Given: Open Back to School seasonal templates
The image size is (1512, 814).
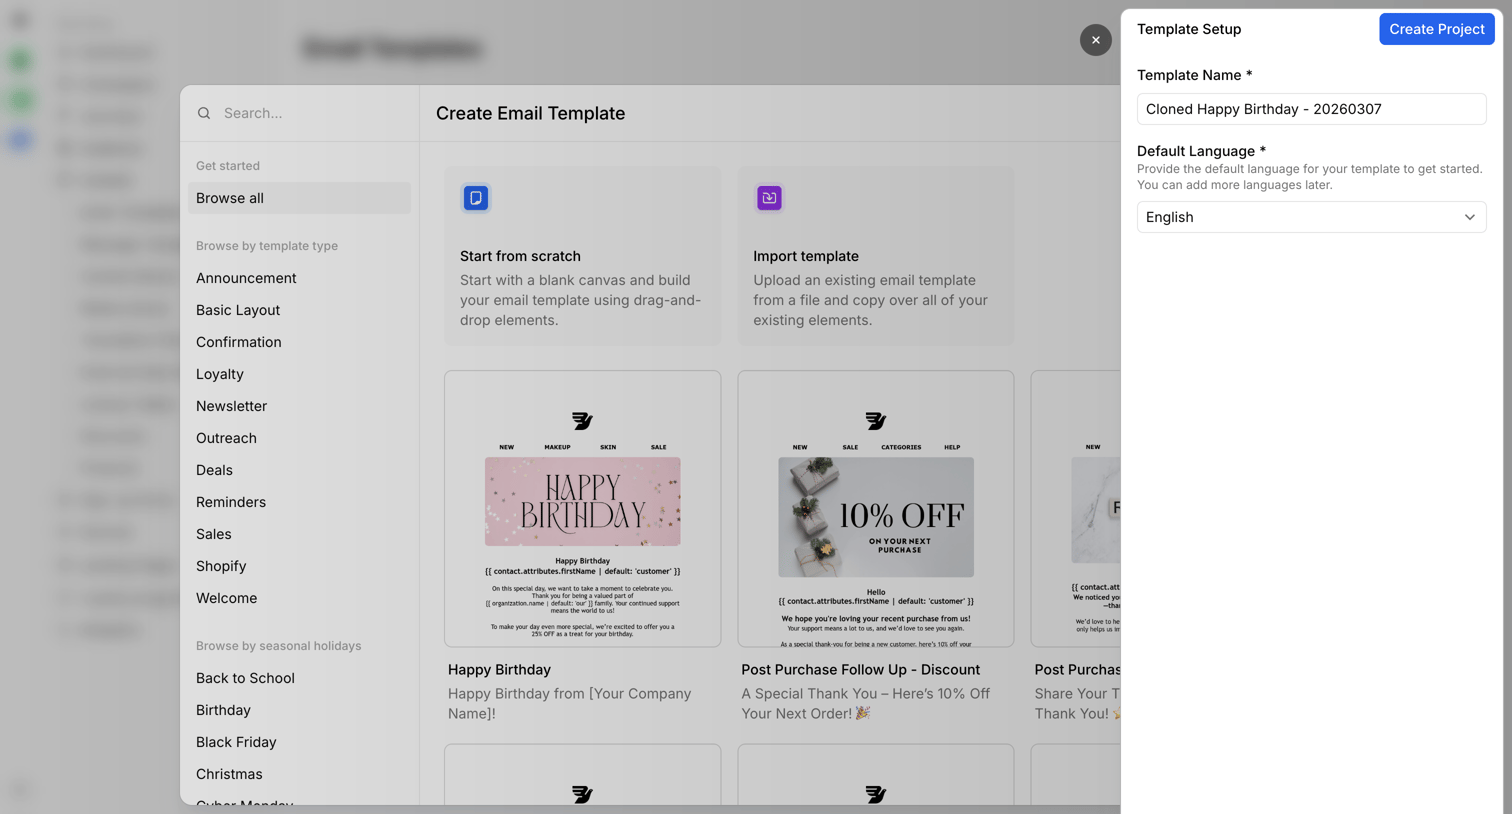Looking at the screenshot, I should (245, 678).
